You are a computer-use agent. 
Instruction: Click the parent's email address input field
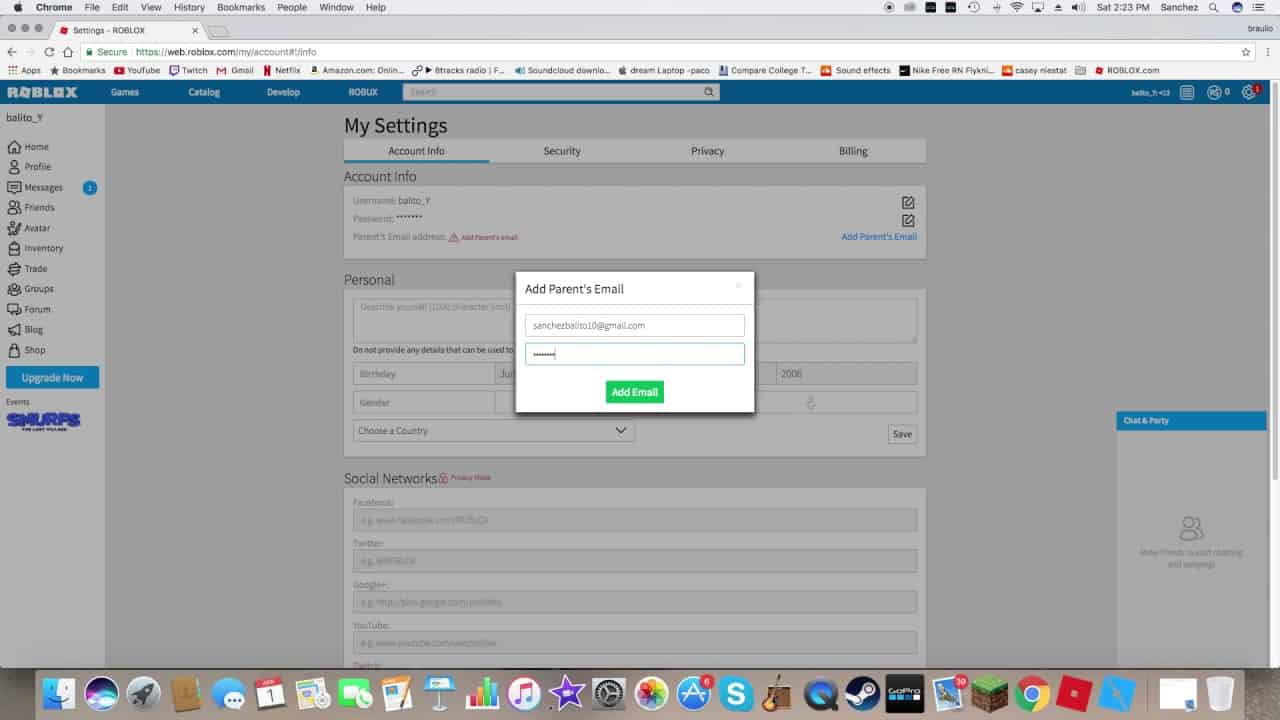[x=634, y=325]
